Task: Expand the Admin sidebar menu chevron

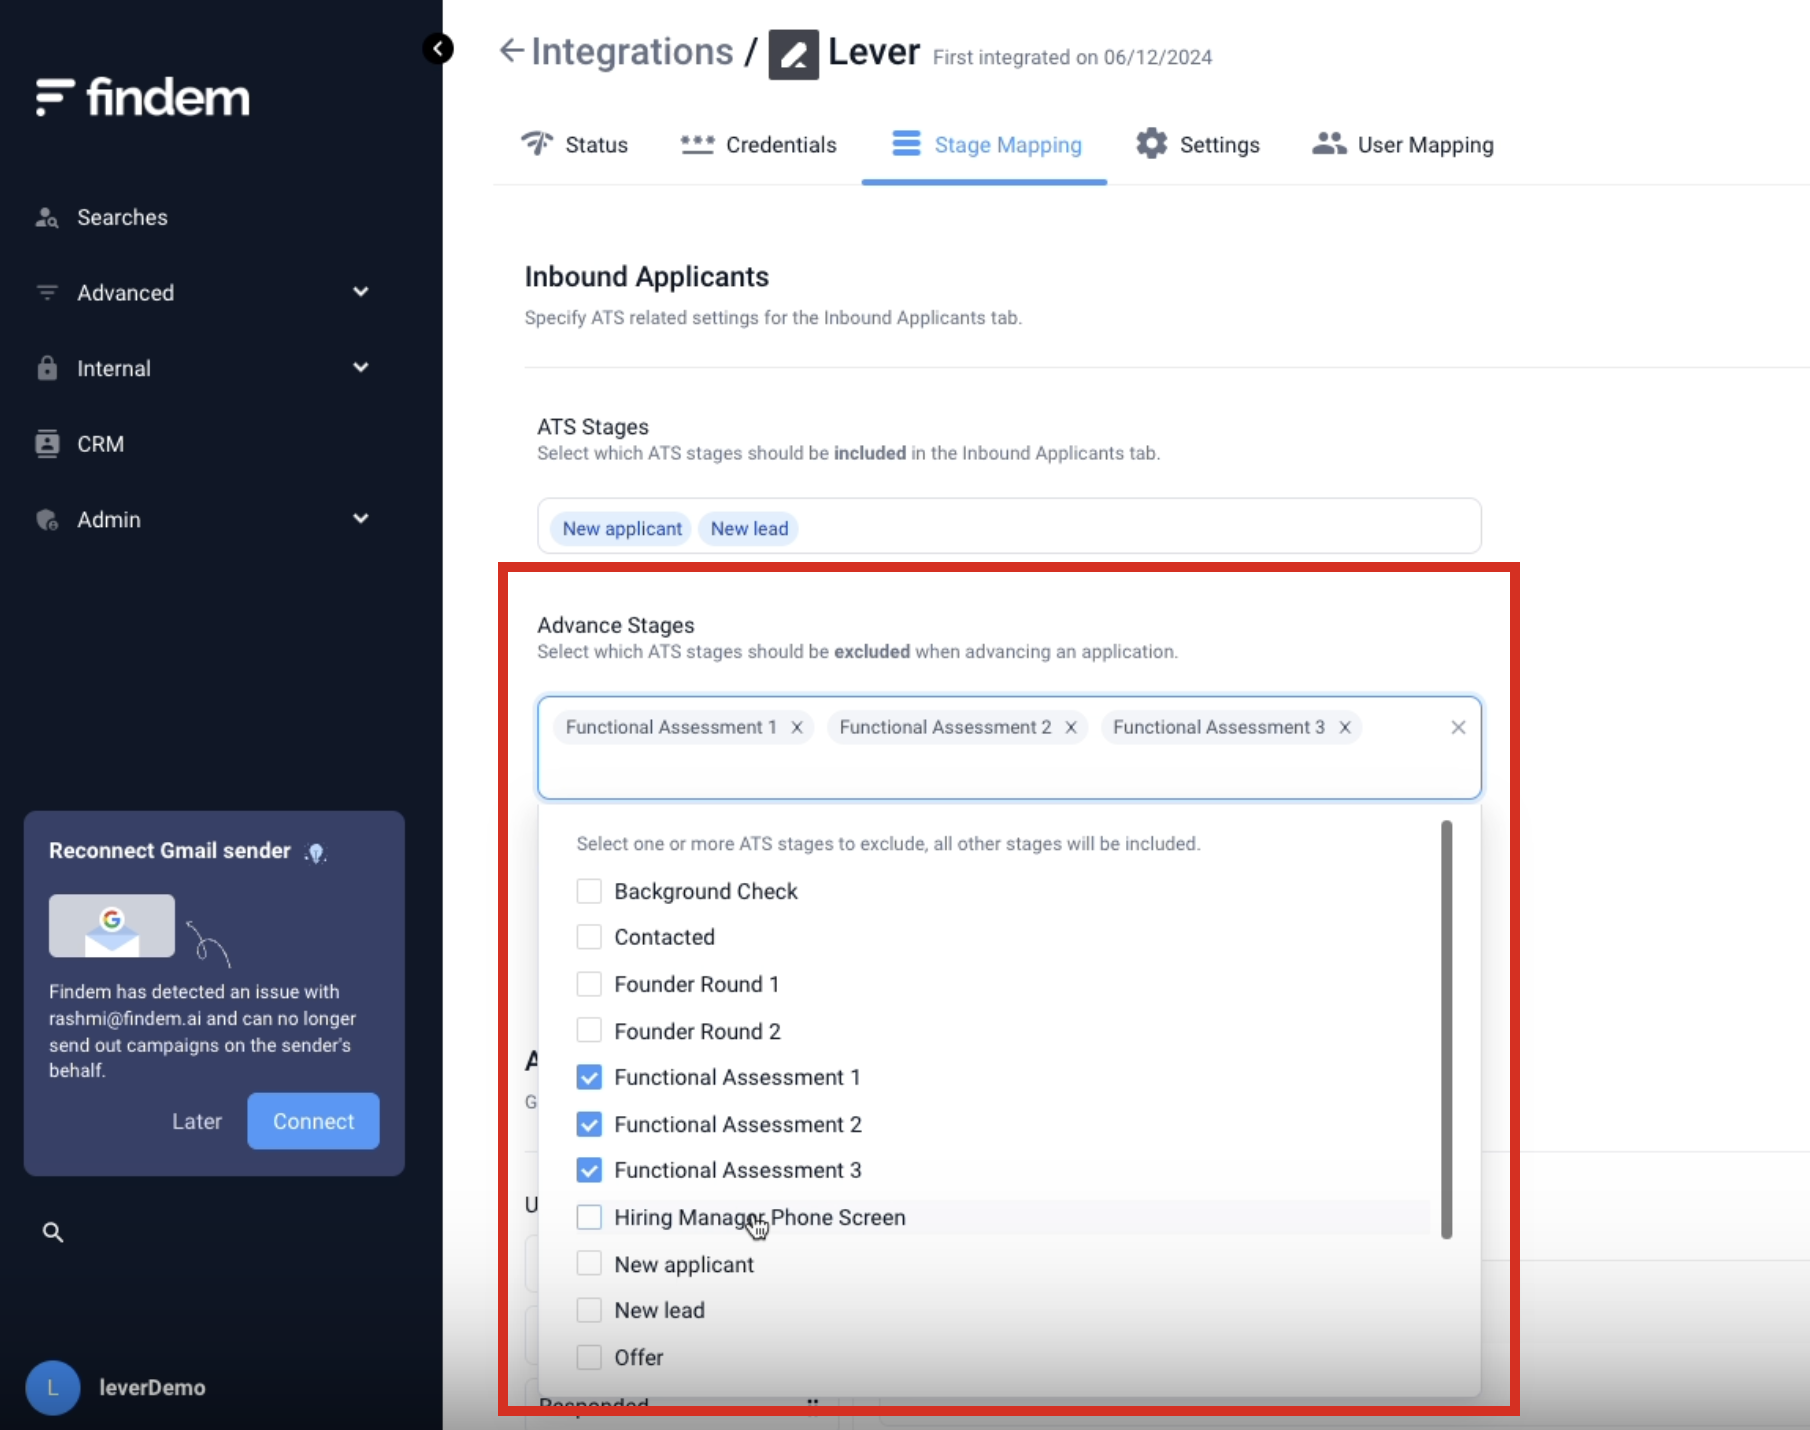Action: point(361,518)
